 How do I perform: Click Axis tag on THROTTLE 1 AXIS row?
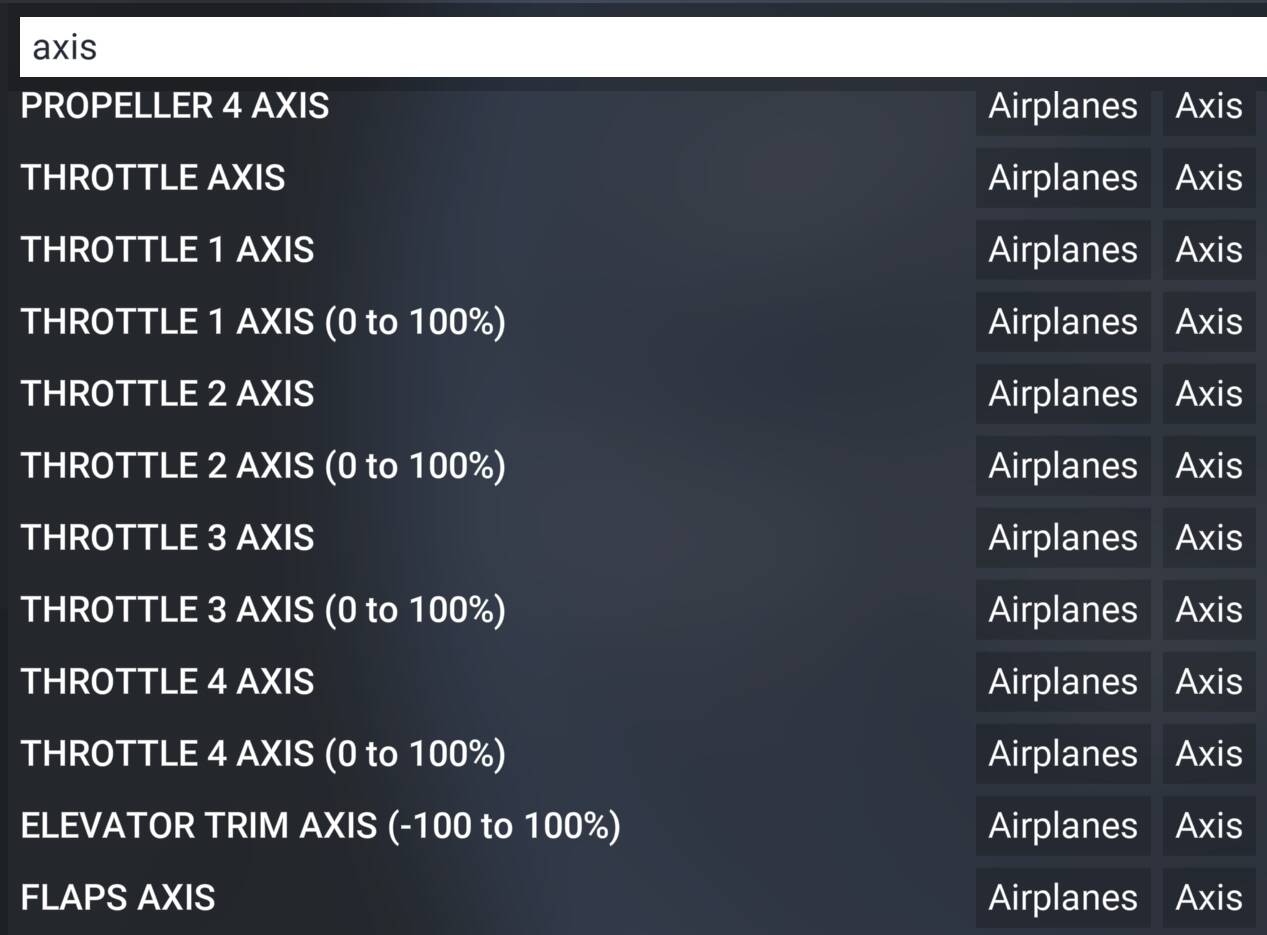click(1209, 250)
